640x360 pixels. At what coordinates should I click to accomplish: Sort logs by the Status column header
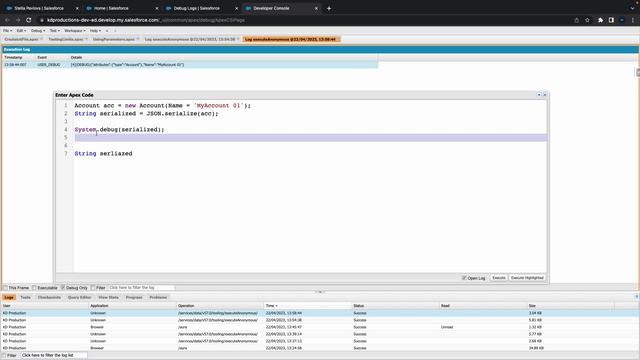click(x=395, y=306)
